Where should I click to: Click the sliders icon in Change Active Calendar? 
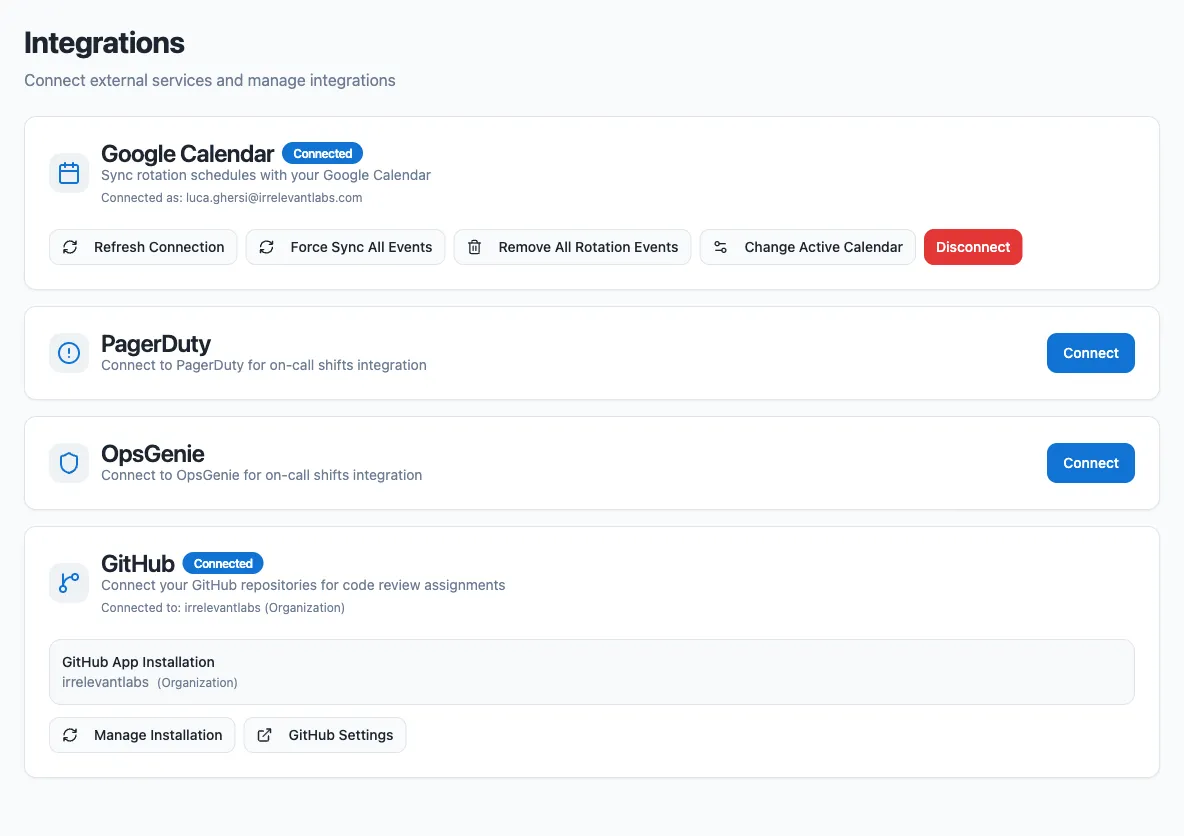point(720,247)
